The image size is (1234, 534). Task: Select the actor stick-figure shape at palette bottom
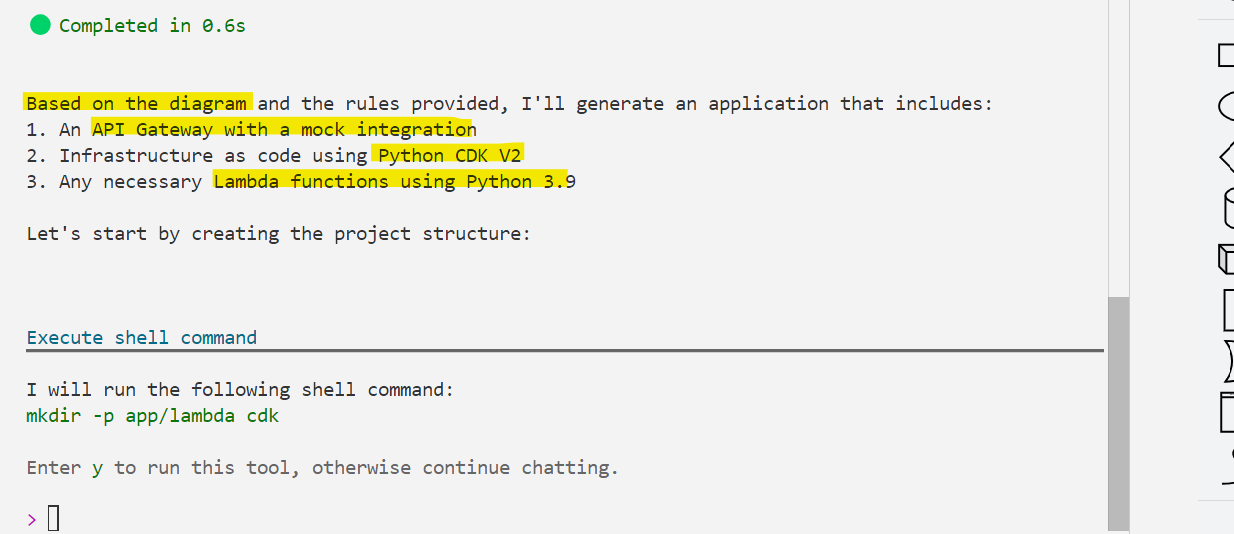pos(1229,456)
